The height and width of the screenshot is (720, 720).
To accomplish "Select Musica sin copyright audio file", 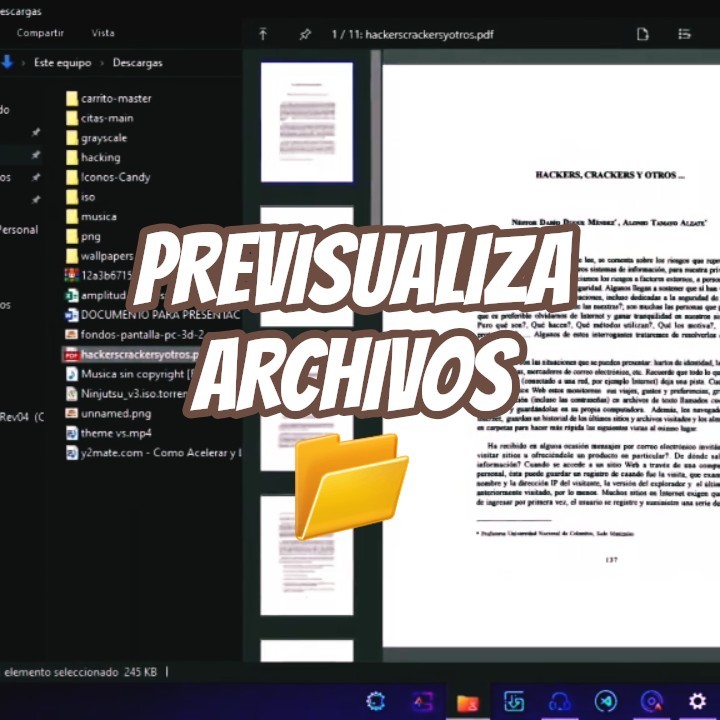I will click(130, 374).
